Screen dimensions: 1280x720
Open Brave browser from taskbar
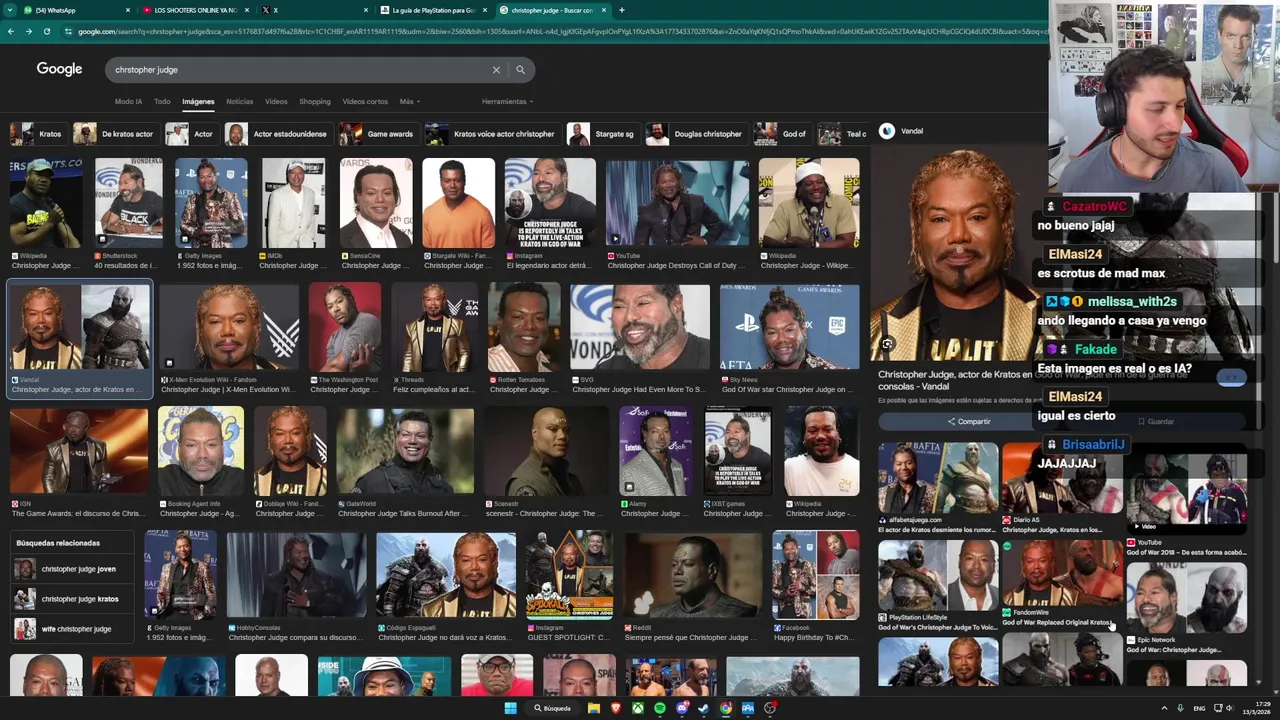pyautogui.click(x=616, y=708)
